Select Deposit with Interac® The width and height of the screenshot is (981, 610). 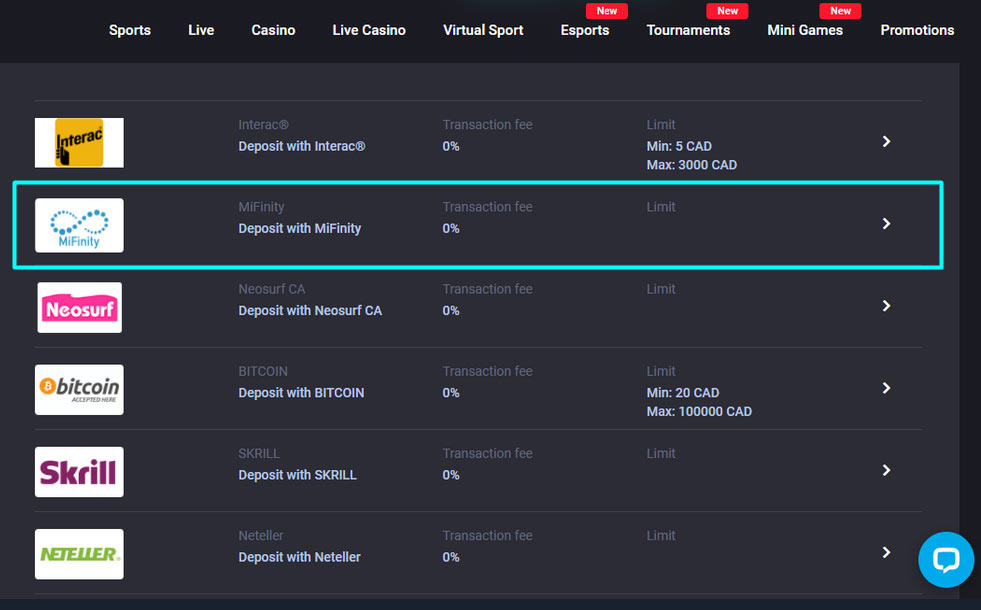pos(302,146)
